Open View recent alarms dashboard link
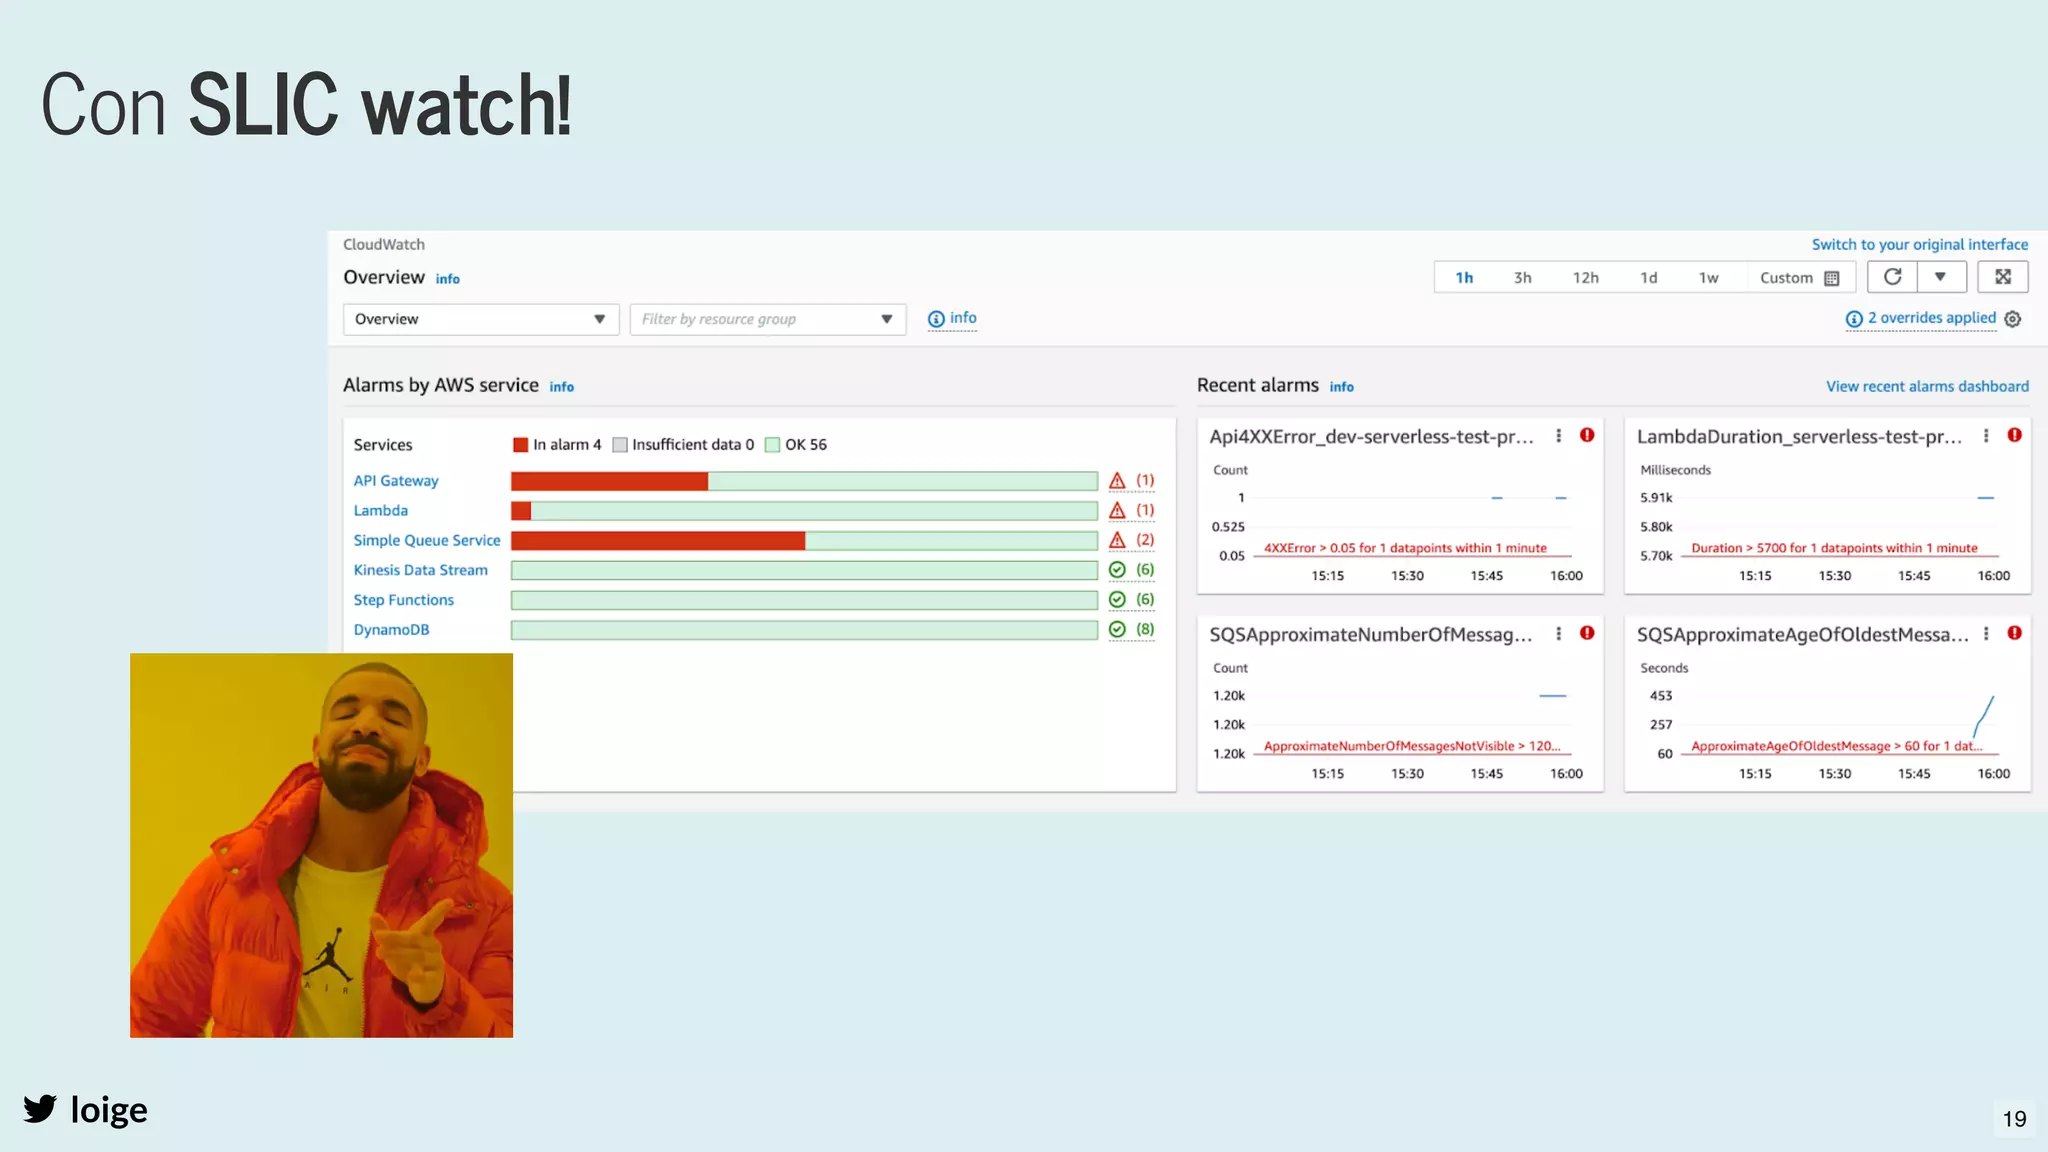 tap(1927, 386)
